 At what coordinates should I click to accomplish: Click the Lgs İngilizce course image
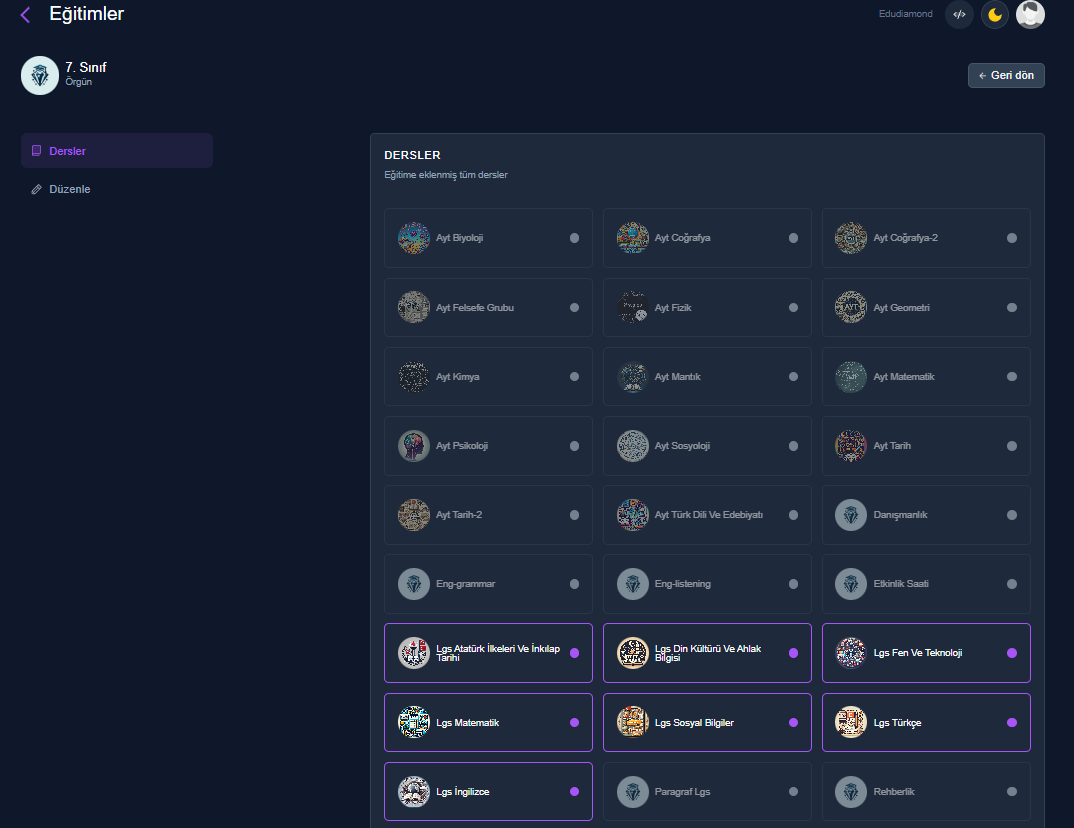point(414,791)
